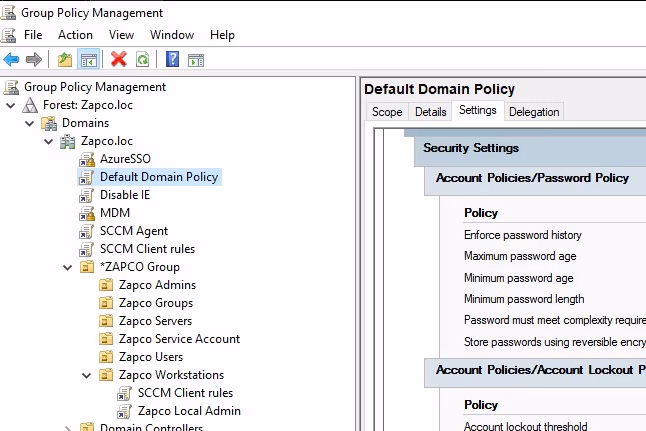
Task: Click the red X Delete icon
Action: [119, 59]
